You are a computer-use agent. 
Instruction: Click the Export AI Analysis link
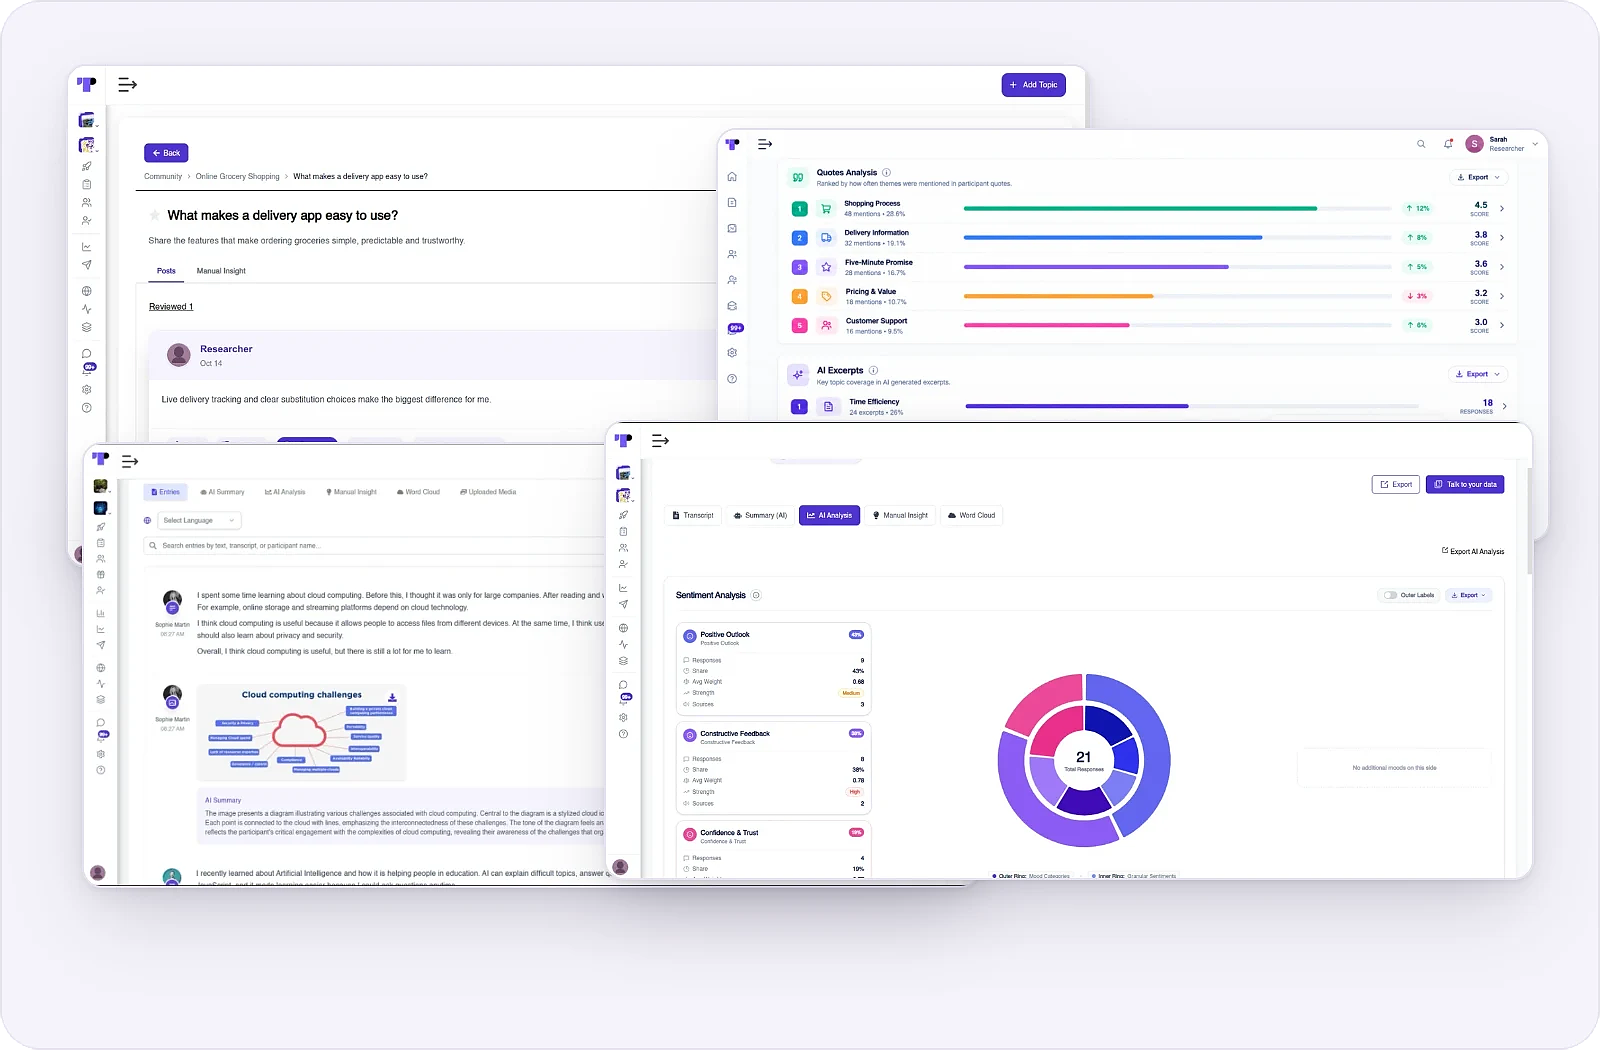tap(1473, 551)
